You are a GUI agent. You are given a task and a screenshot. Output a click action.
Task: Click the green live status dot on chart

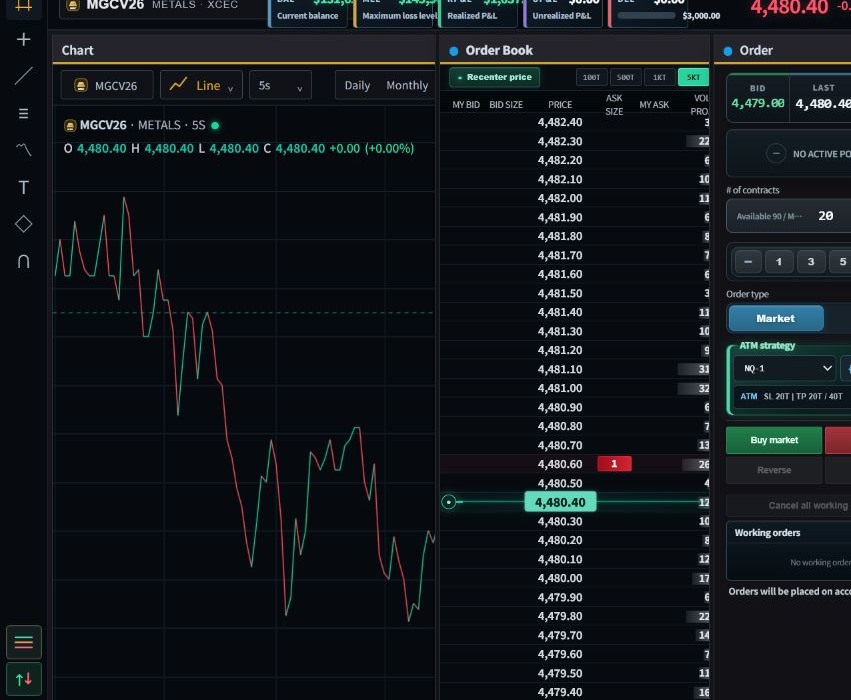click(x=215, y=125)
